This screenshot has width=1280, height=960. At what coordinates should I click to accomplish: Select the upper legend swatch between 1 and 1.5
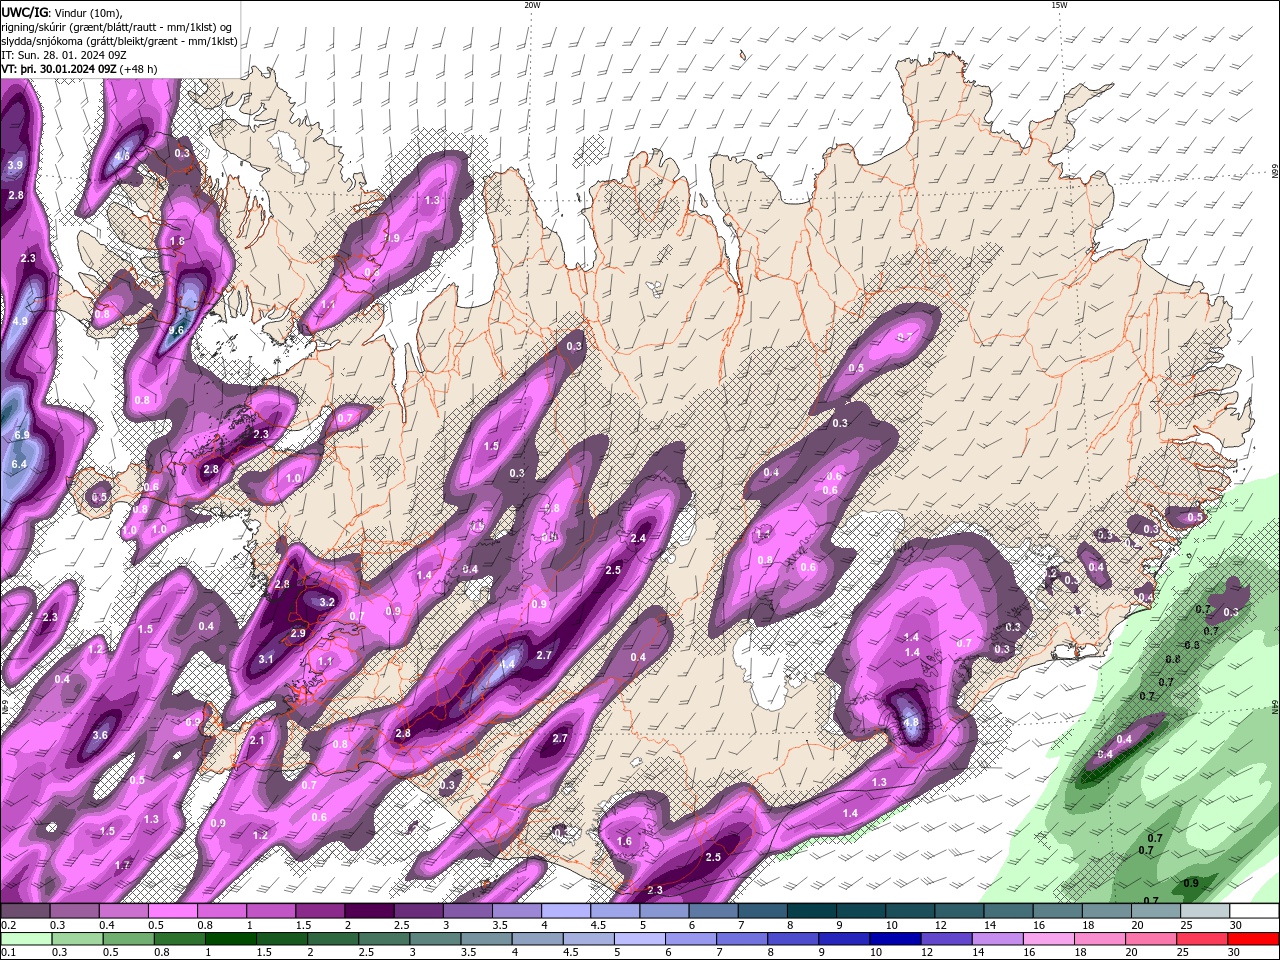pos(271,911)
